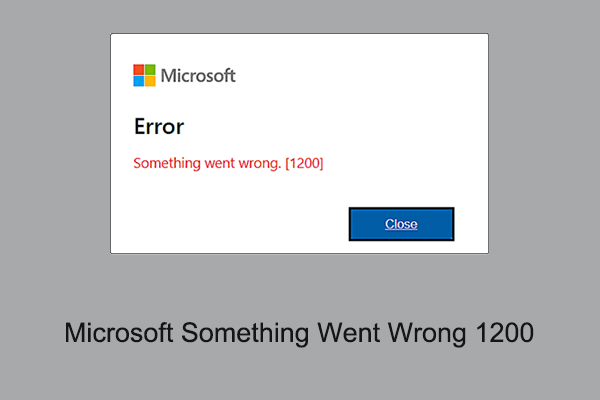Click the red square of the Microsoft logo
This screenshot has height=400, width=600.
(x=139, y=70)
